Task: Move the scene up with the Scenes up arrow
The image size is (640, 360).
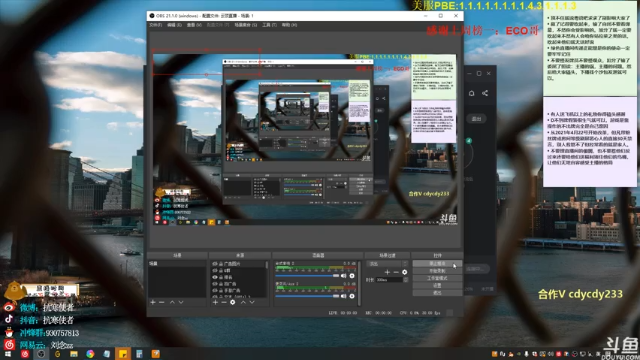Action: pyautogui.click(x=172, y=302)
